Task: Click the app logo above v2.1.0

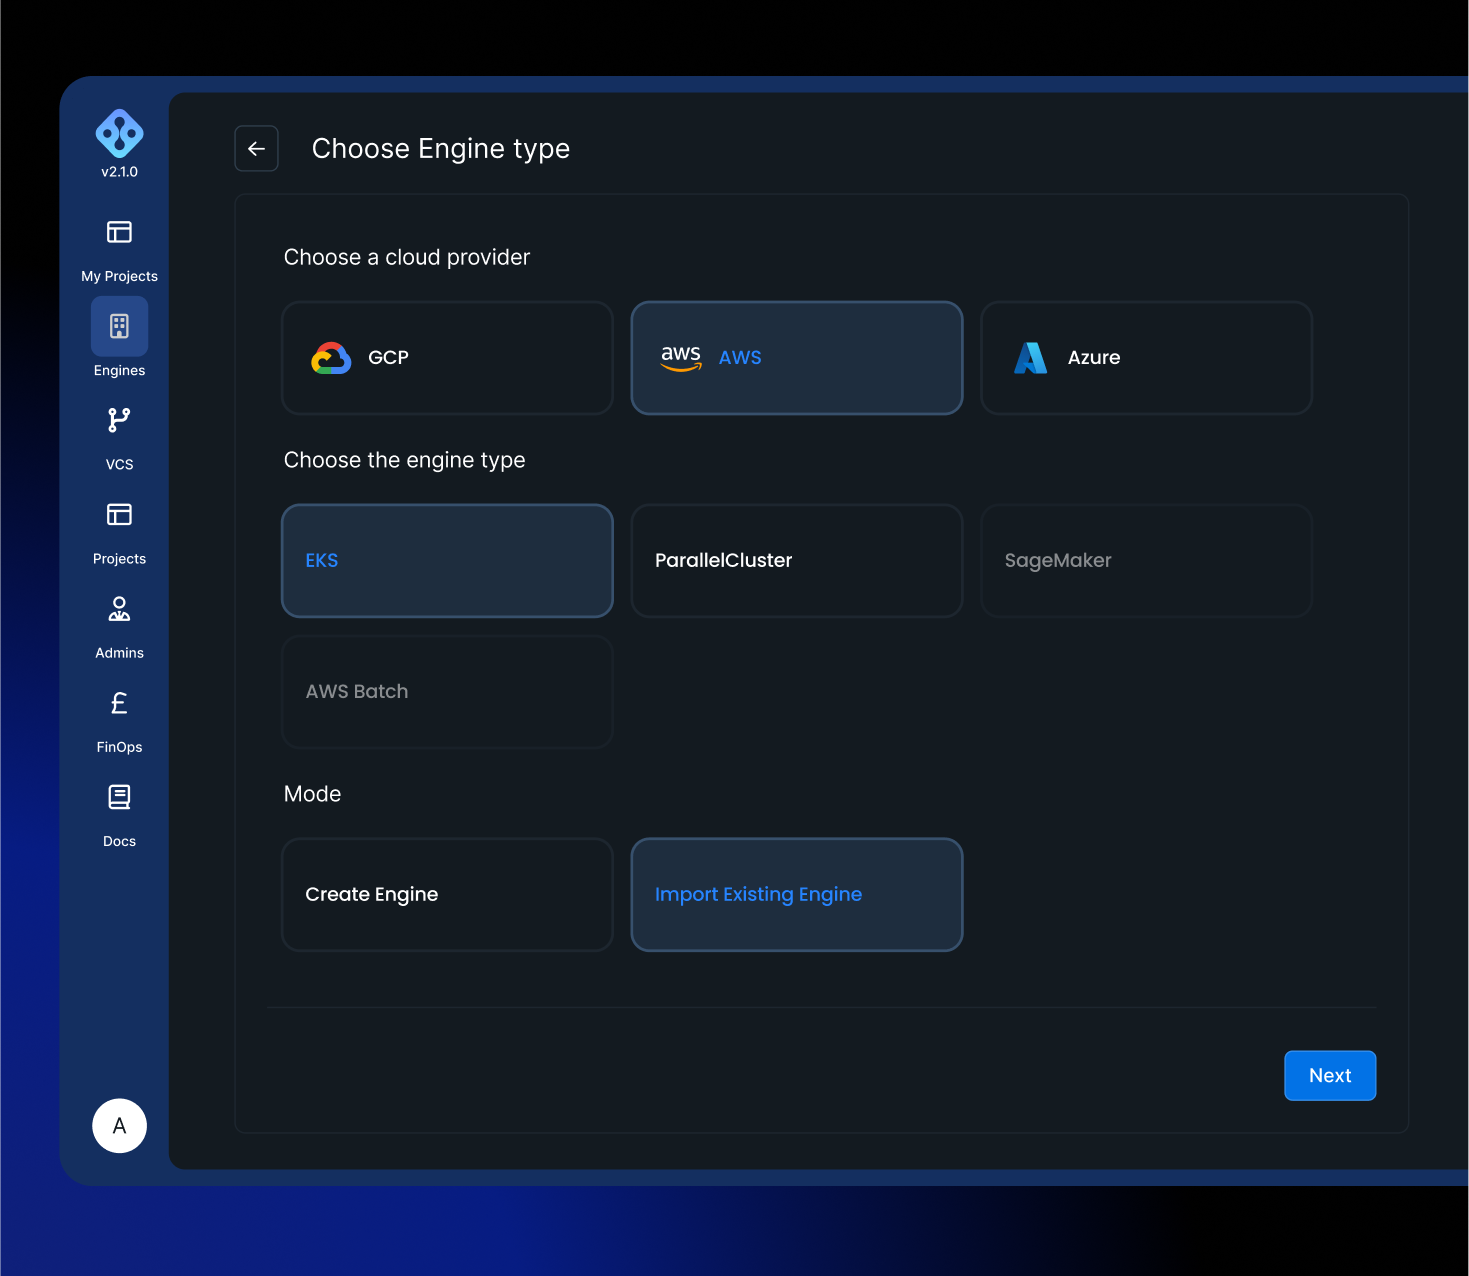Action: pyautogui.click(x=119, y=133)
